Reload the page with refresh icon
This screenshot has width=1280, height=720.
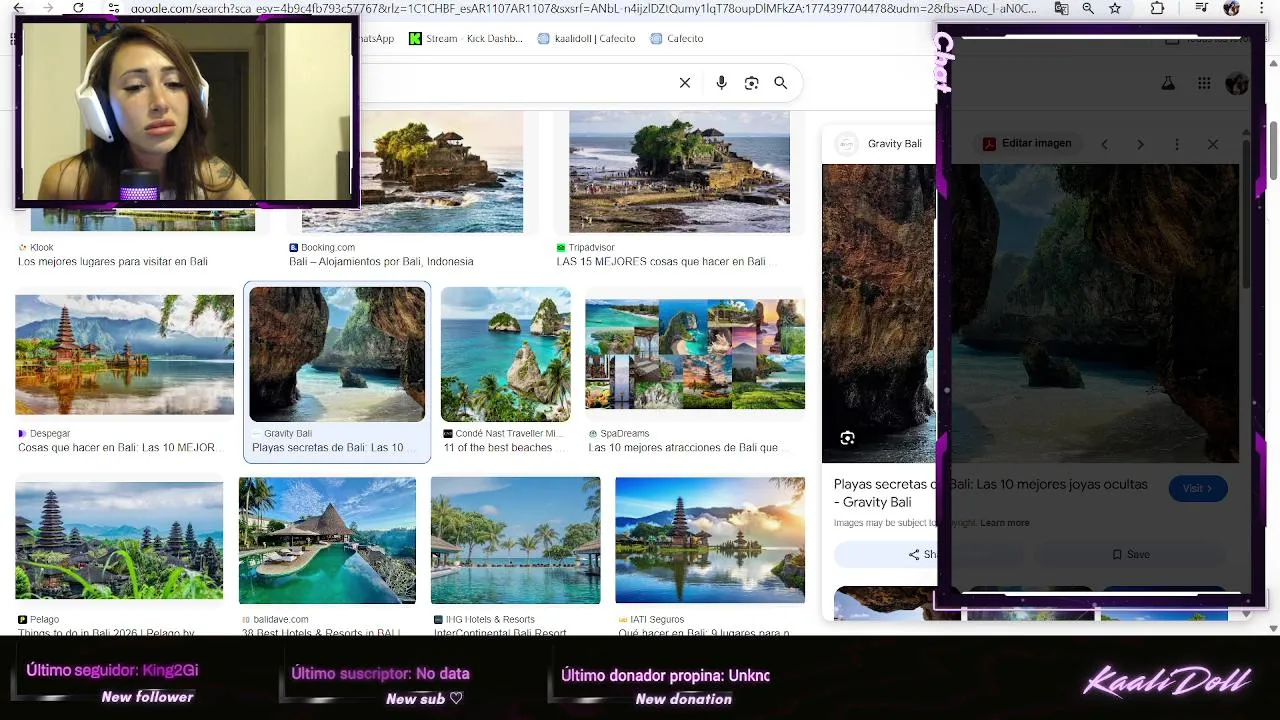78,8
